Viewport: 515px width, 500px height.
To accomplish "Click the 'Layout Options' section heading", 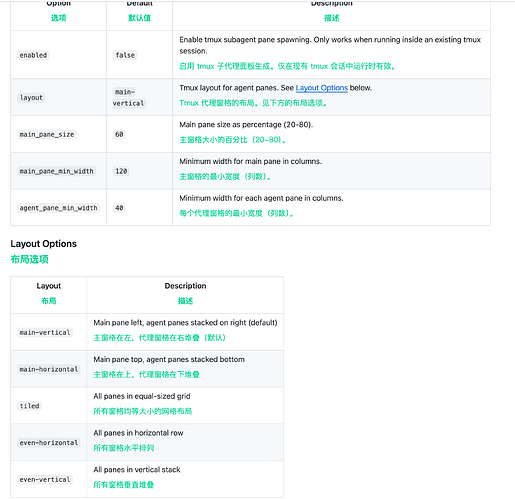I will point(43,244).
